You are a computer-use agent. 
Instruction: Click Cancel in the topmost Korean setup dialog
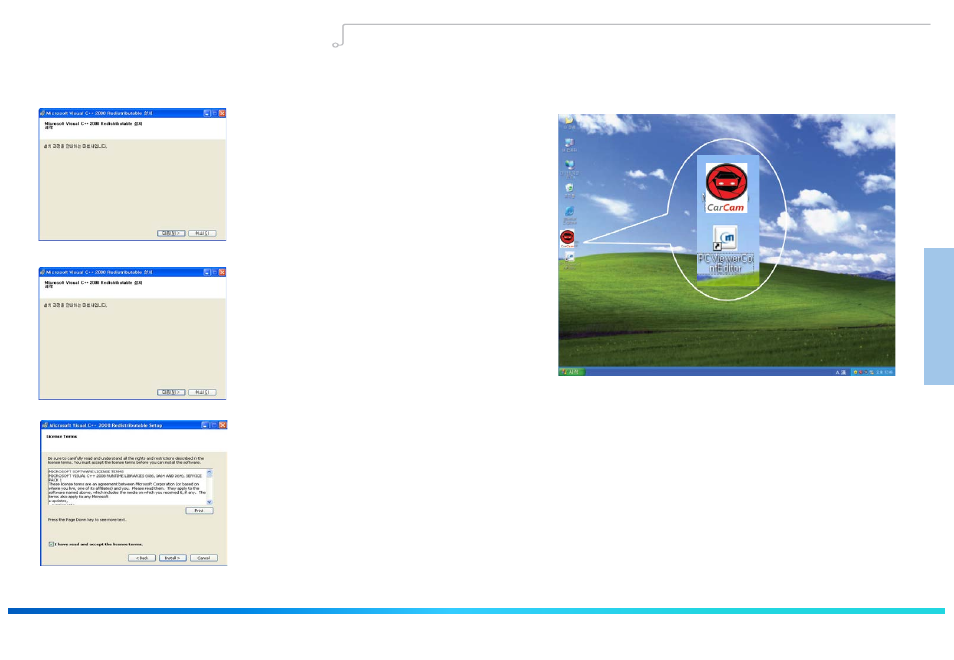point(202,233)
